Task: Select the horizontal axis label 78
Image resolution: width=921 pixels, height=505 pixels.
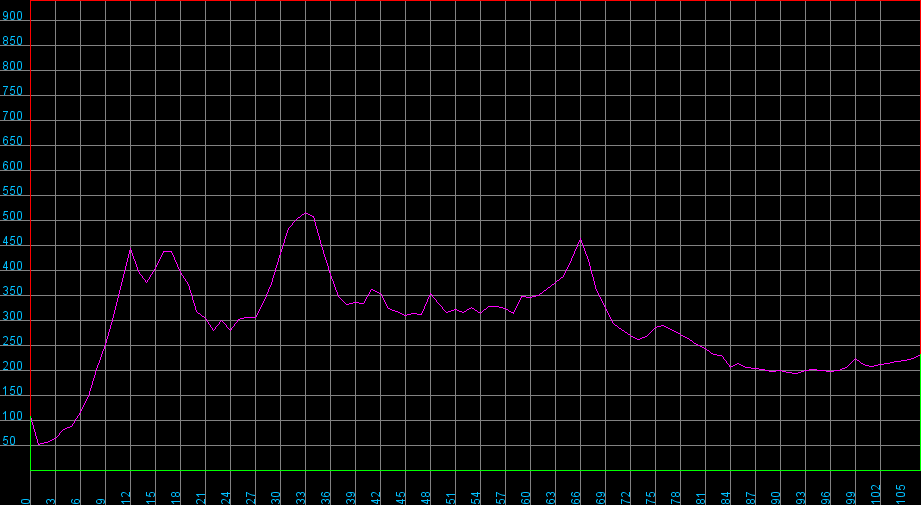Action: pos(675,498)
